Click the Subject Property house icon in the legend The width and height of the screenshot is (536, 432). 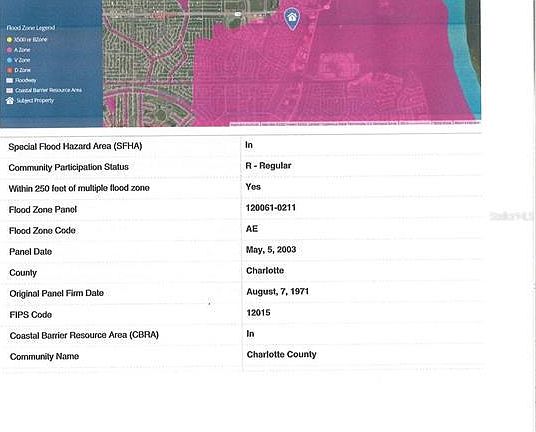point(10,100)
